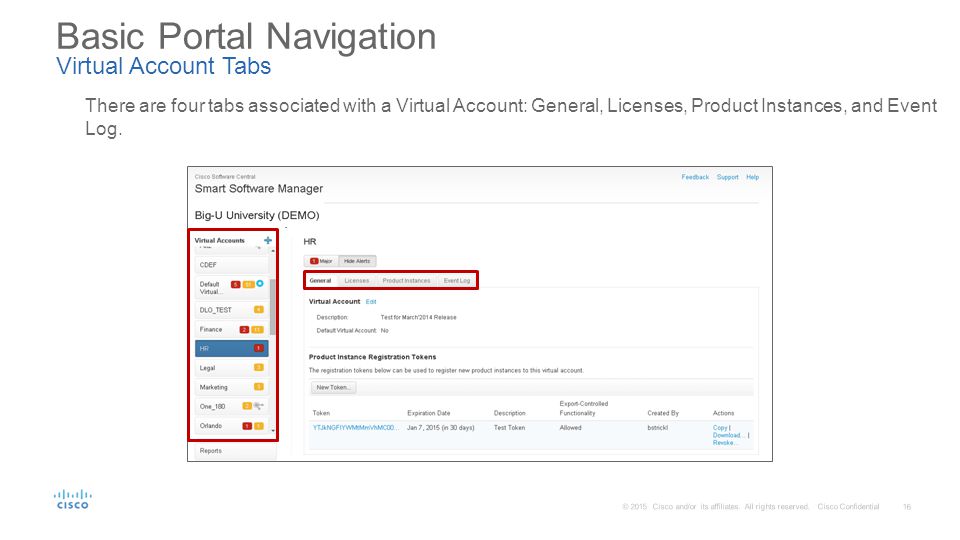This screenshot has width=960, height=540.
Task: Download the registration token
Action: 727,435
